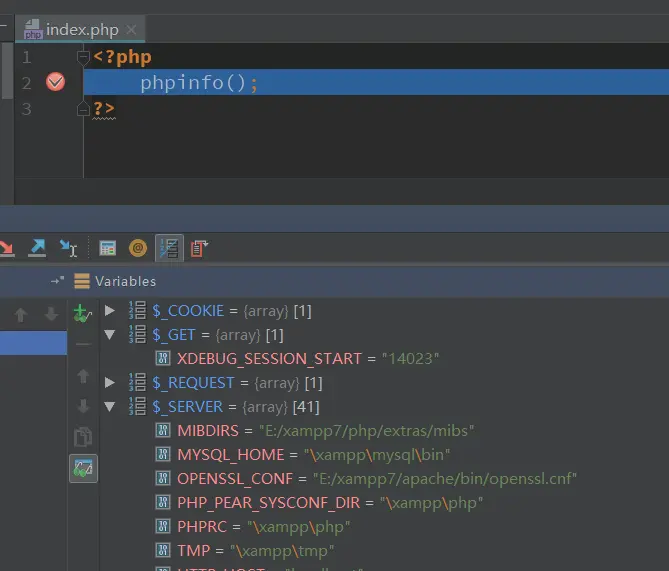Switch to the index.php tab
669x571 pixels.
click(80, 29)
